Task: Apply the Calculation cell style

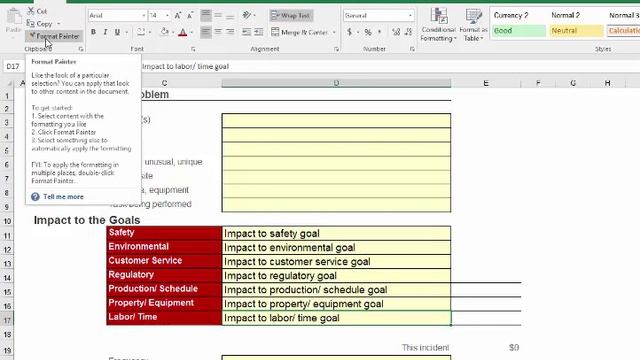Action: [623, 31]
